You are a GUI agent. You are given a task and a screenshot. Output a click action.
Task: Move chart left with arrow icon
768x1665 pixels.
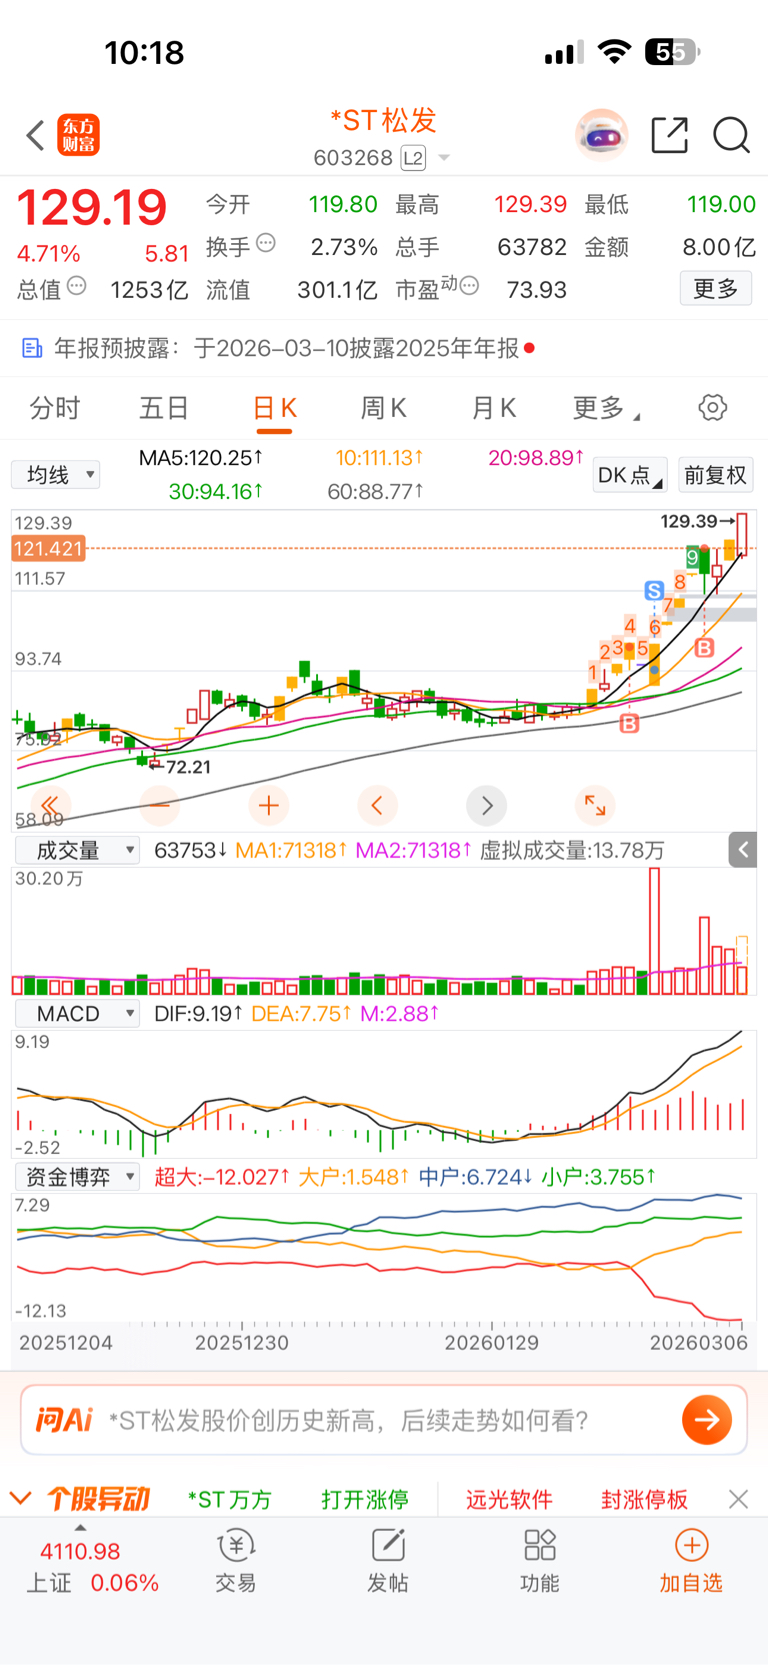[x=377, y=805]
